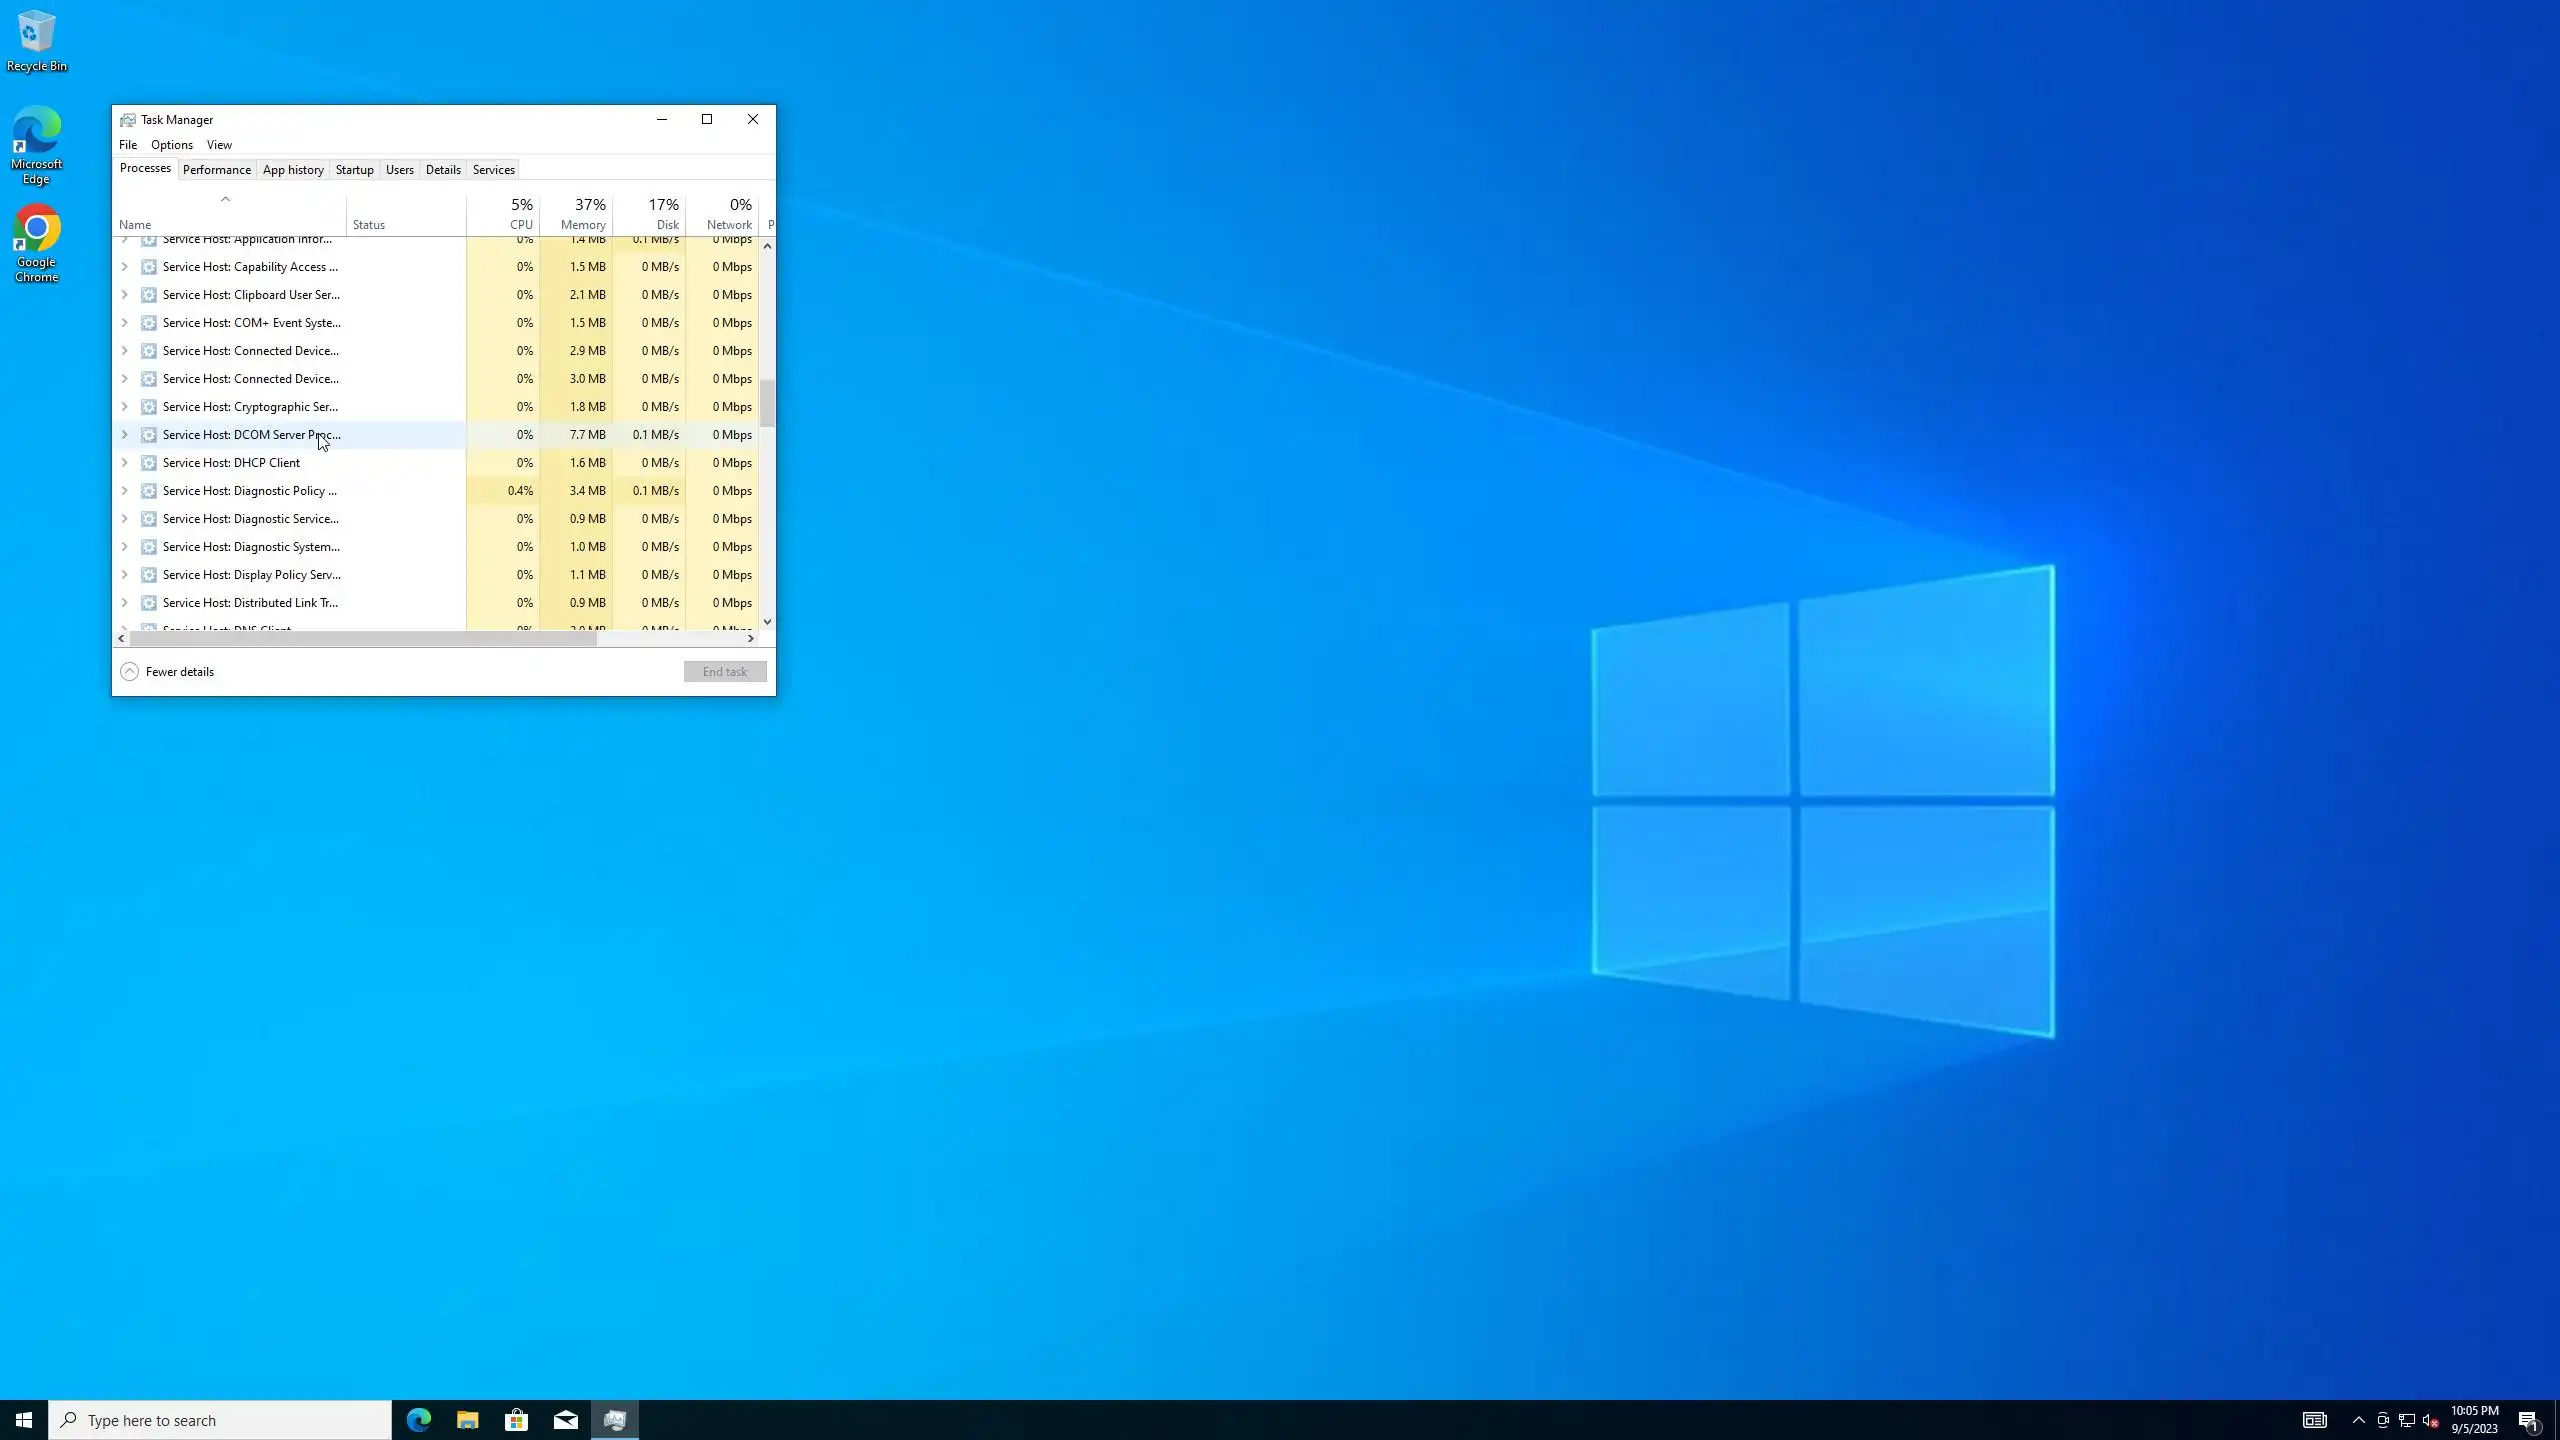Expand Service Host: Clipboard User Service row
The height and width of the screenshot is (1440, 2560).
pyautogui.click(x=124, y=295)
